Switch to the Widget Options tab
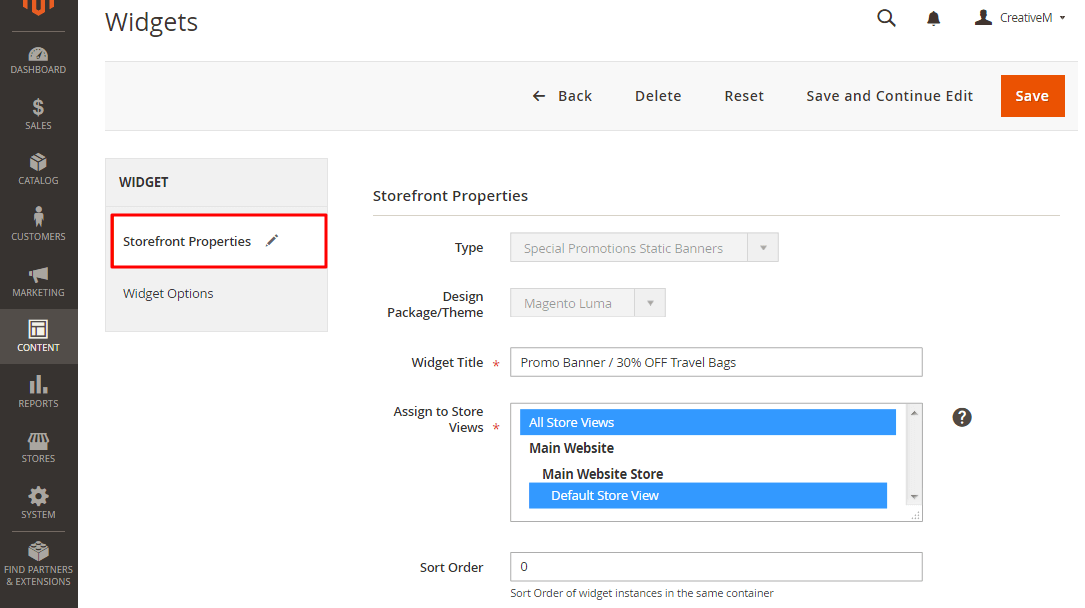 click(168, 294)
